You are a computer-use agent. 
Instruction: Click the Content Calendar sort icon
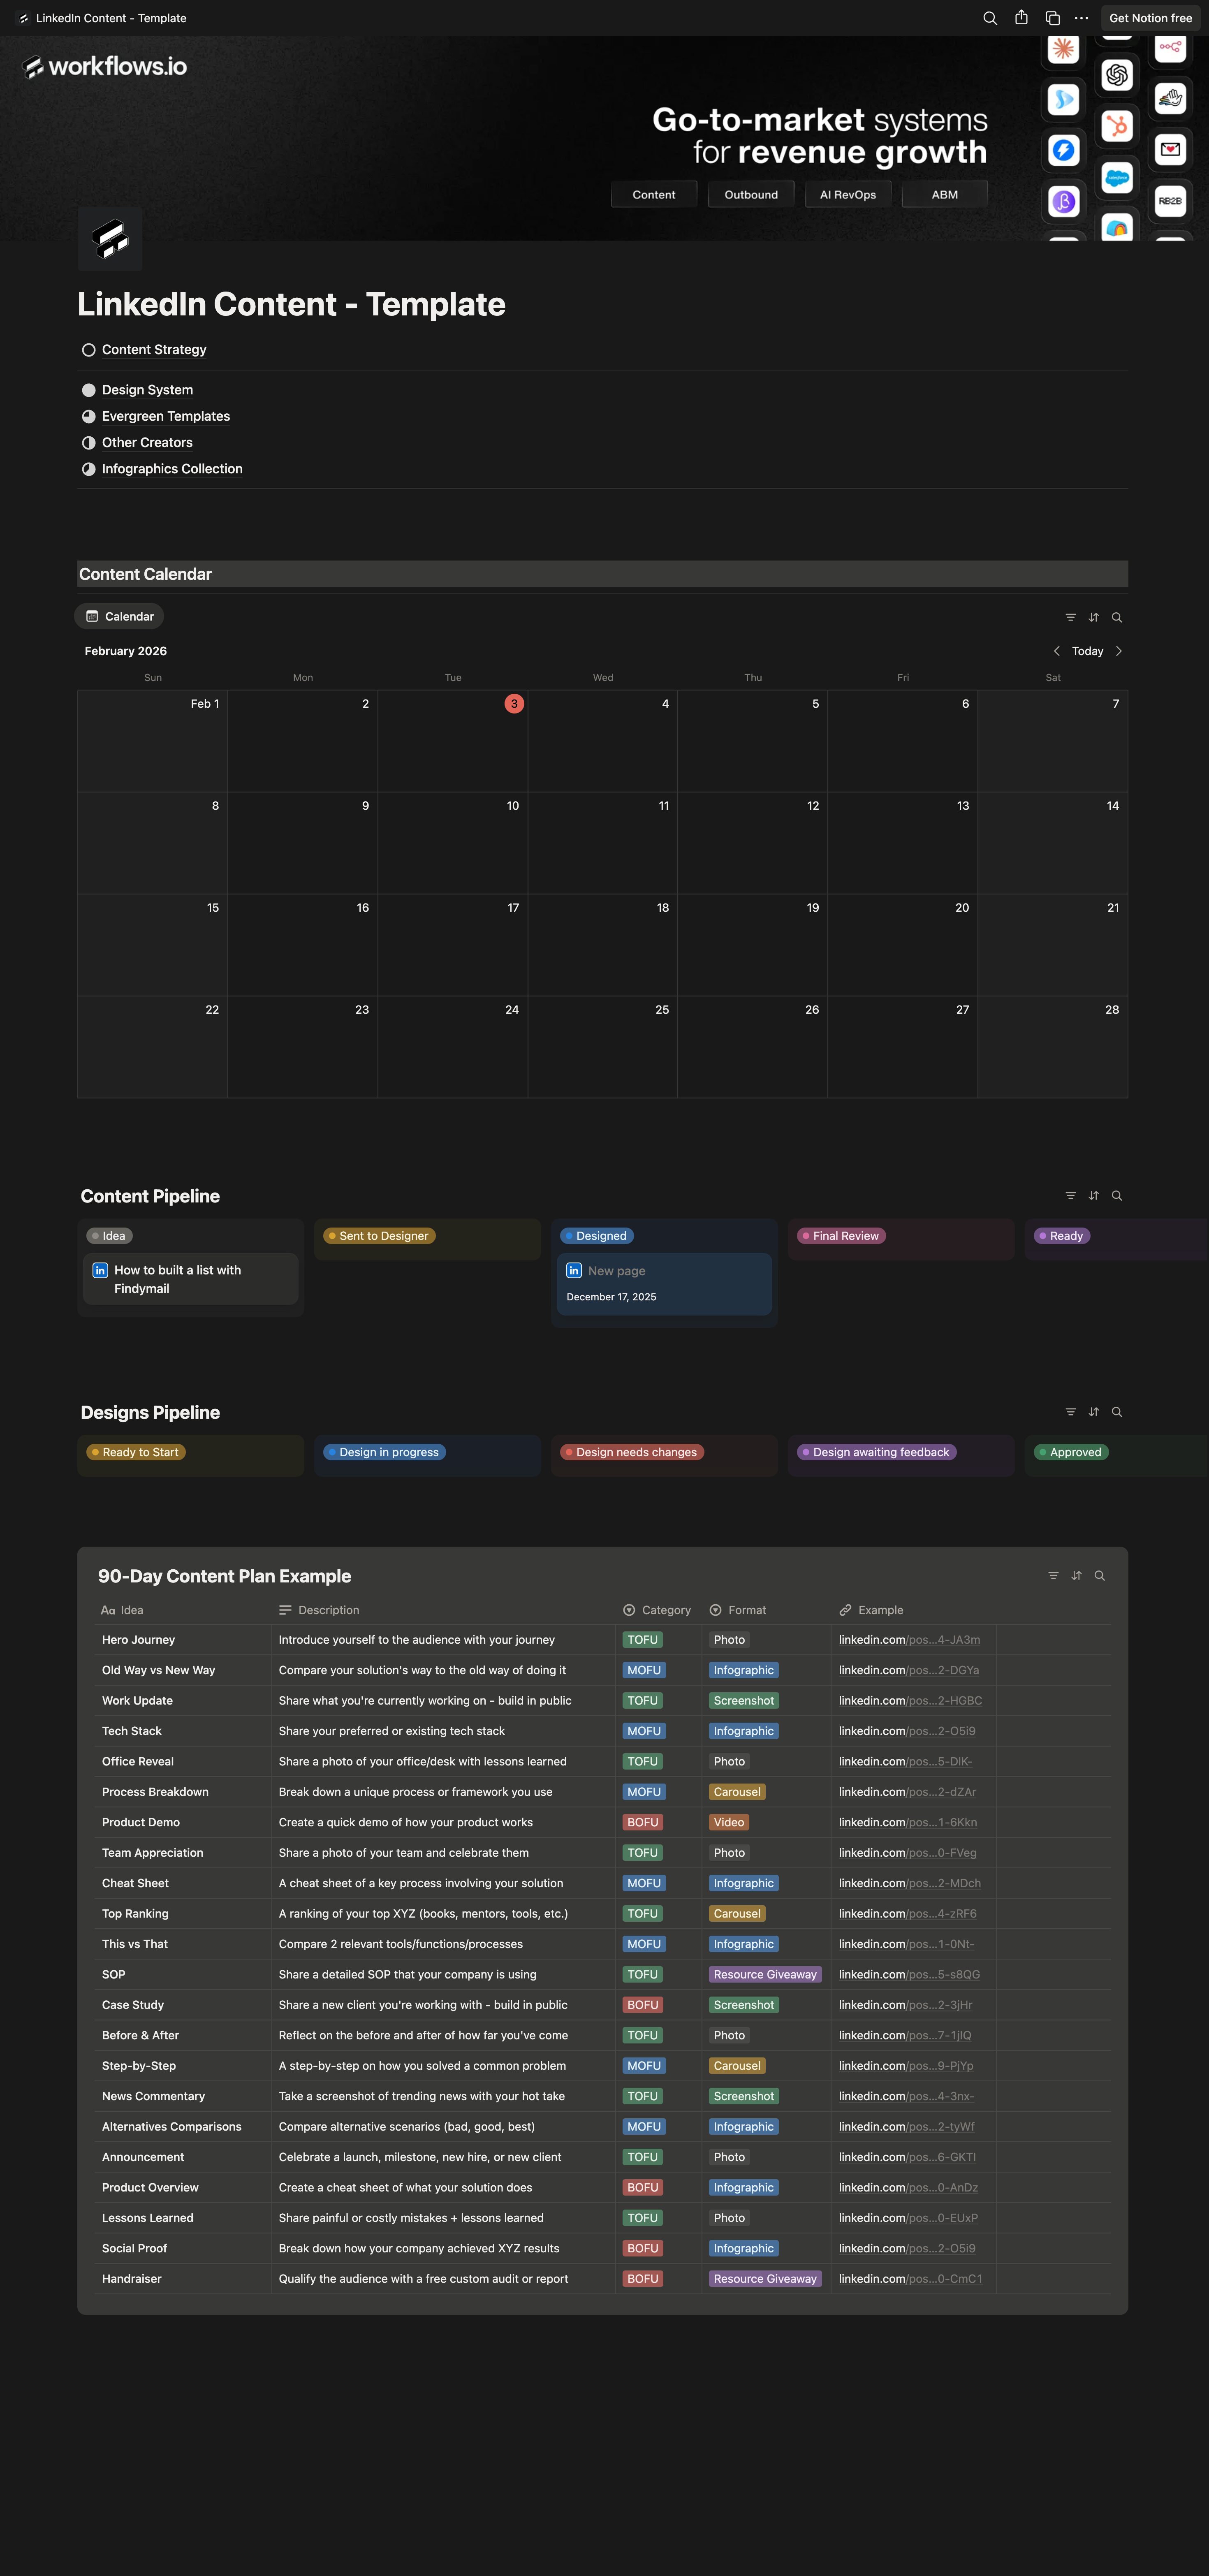1094,617
